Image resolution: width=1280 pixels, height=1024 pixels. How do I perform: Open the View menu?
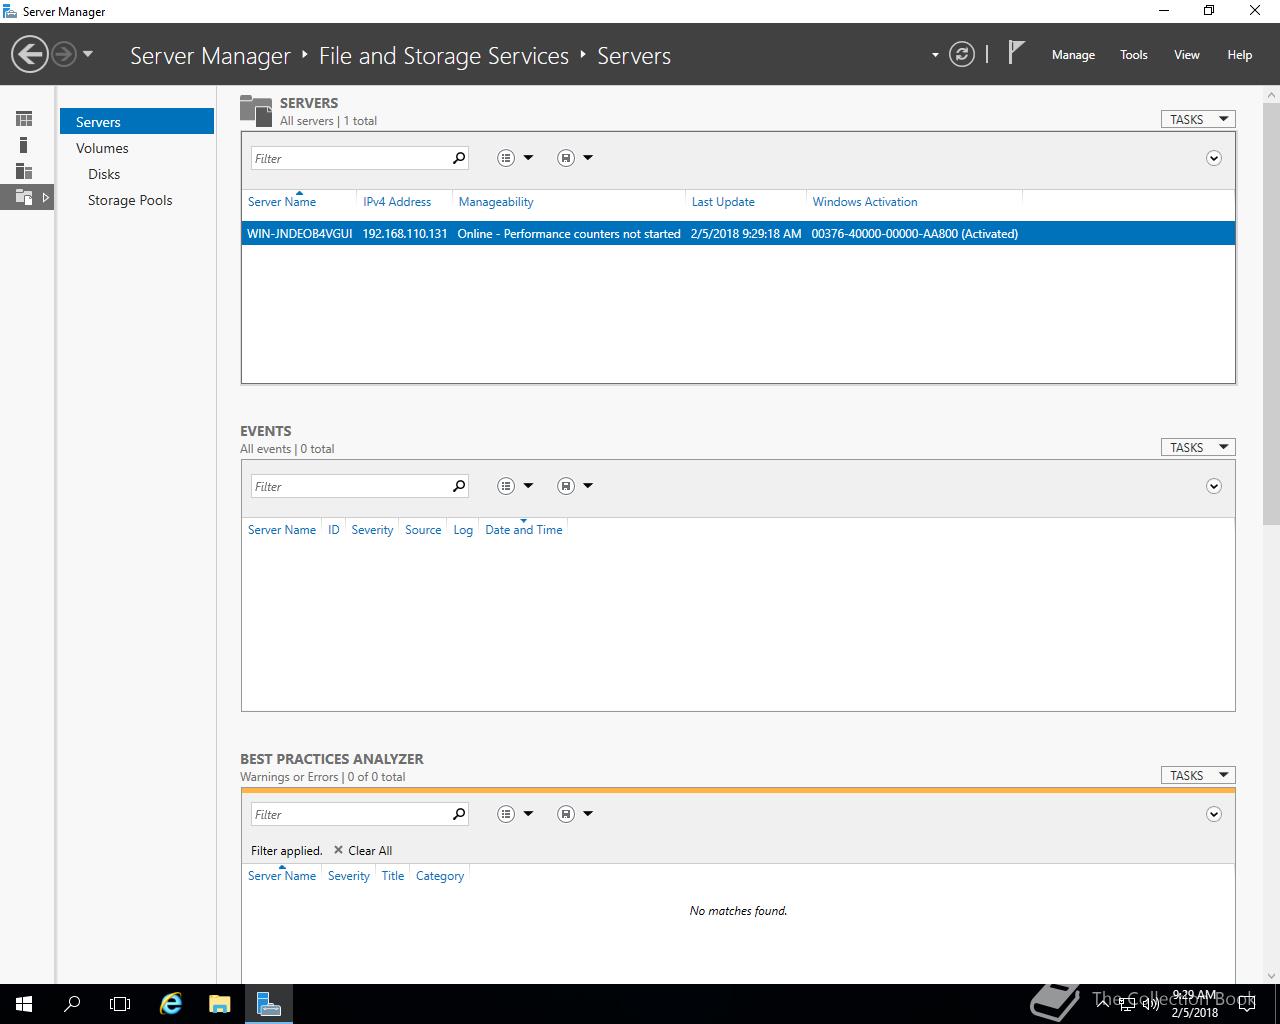pyautogui.click(x=1187, y=55)
